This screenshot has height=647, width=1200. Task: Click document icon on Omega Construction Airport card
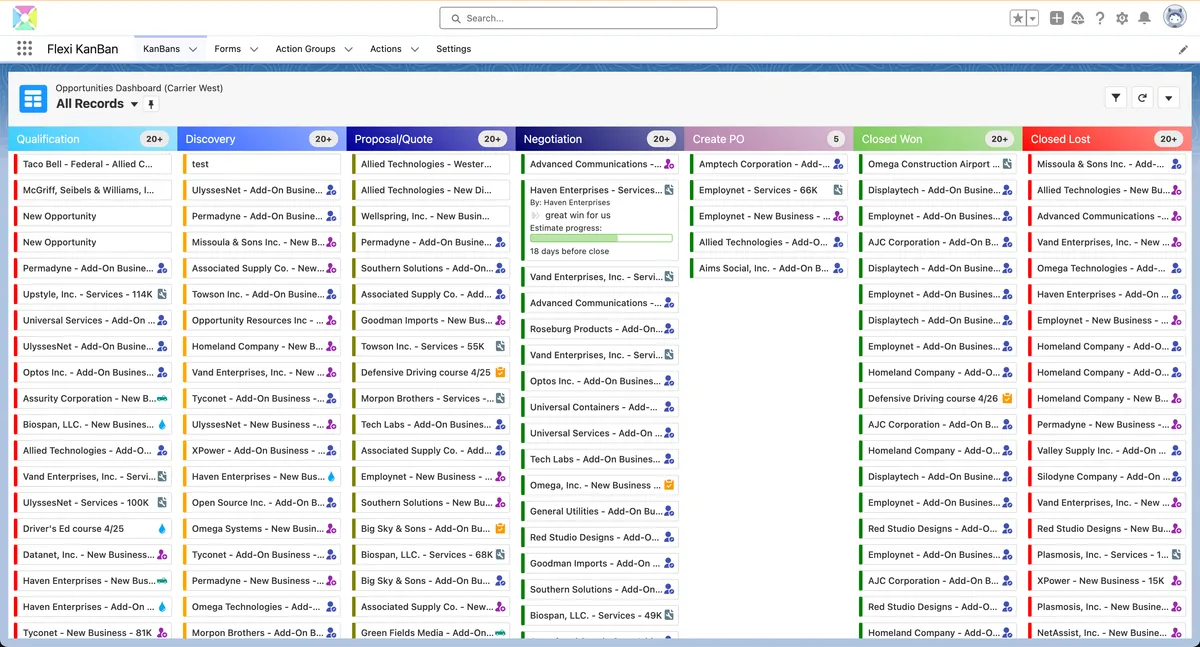coord(1007,164)
